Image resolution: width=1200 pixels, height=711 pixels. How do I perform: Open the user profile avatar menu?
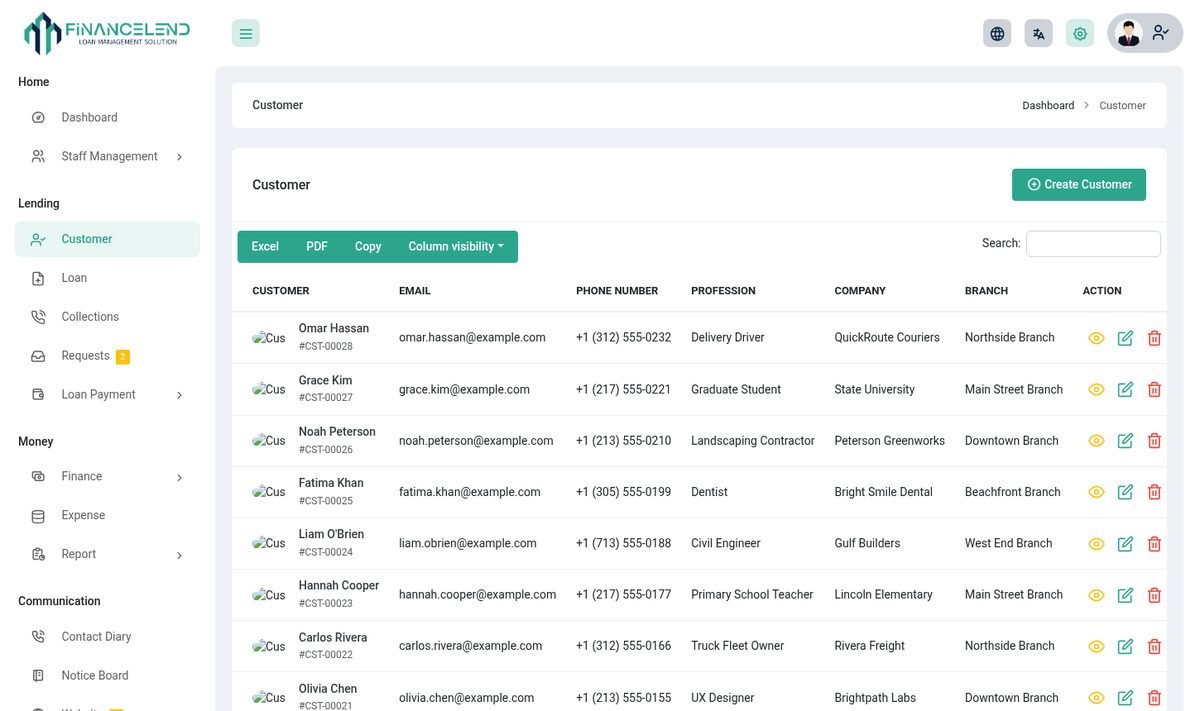tap(1145, 33)
